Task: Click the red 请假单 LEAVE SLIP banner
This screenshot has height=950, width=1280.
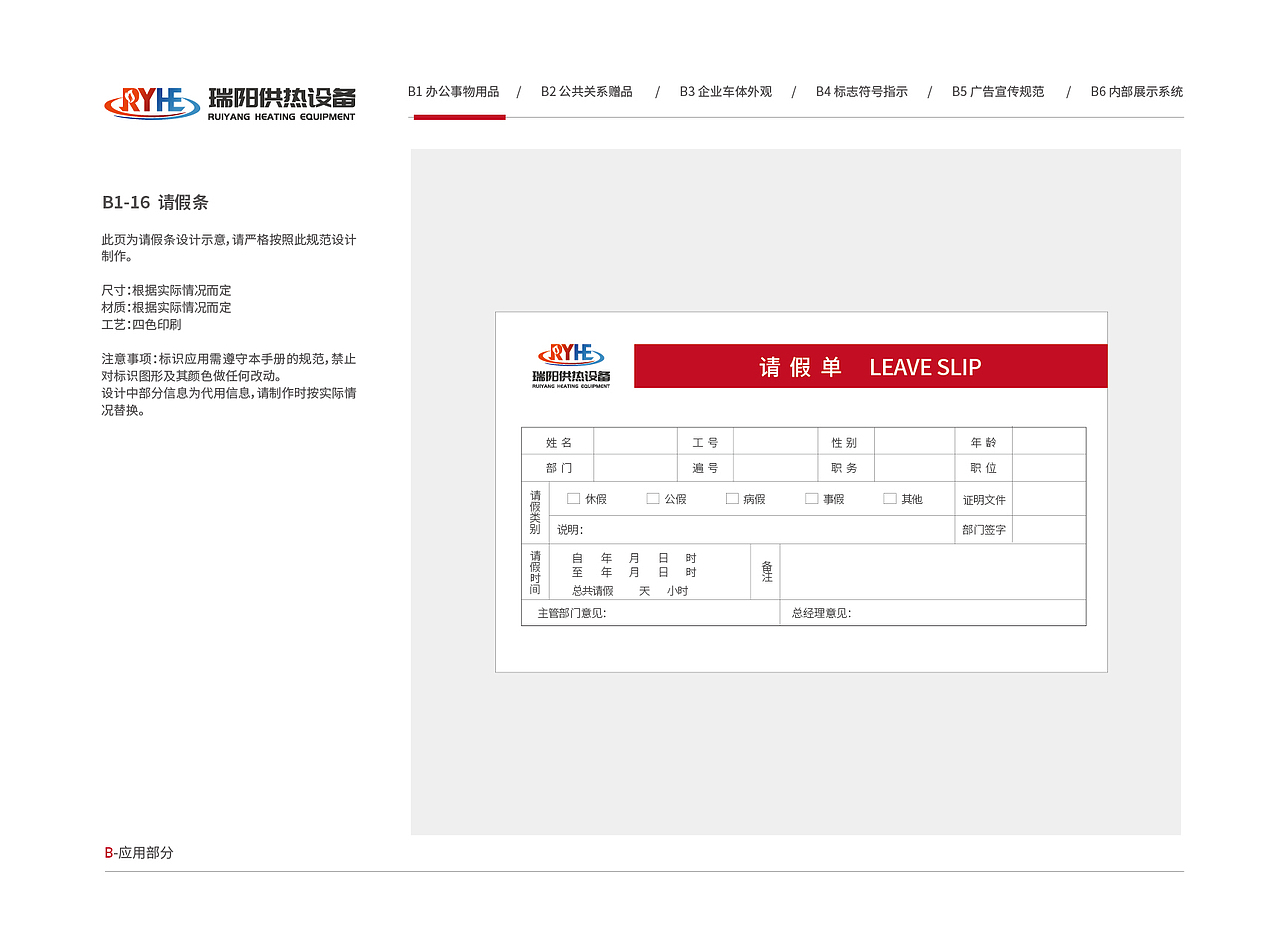Action: click(x=870, y=366)
